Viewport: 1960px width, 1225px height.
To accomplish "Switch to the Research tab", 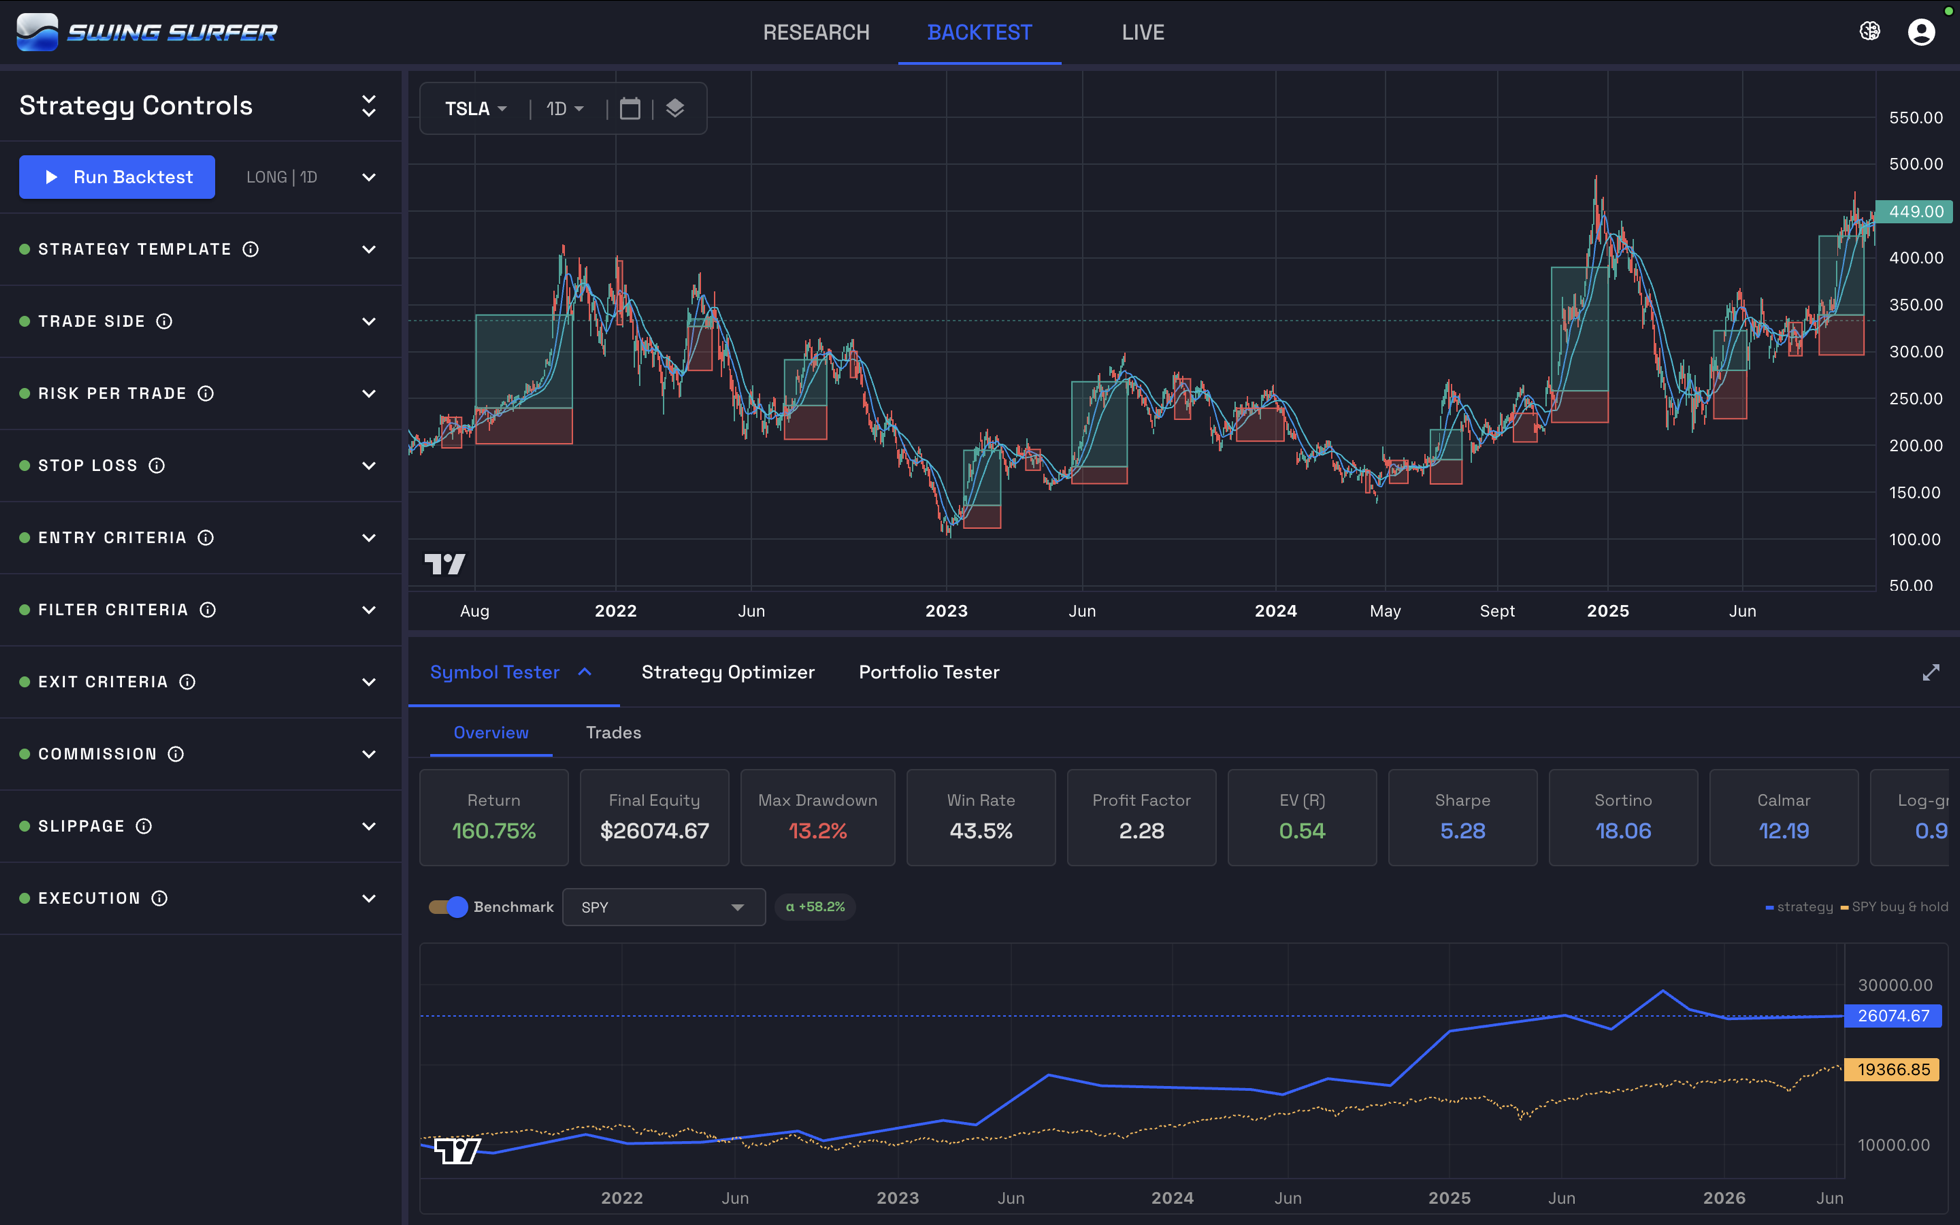I will coord(816,32).
